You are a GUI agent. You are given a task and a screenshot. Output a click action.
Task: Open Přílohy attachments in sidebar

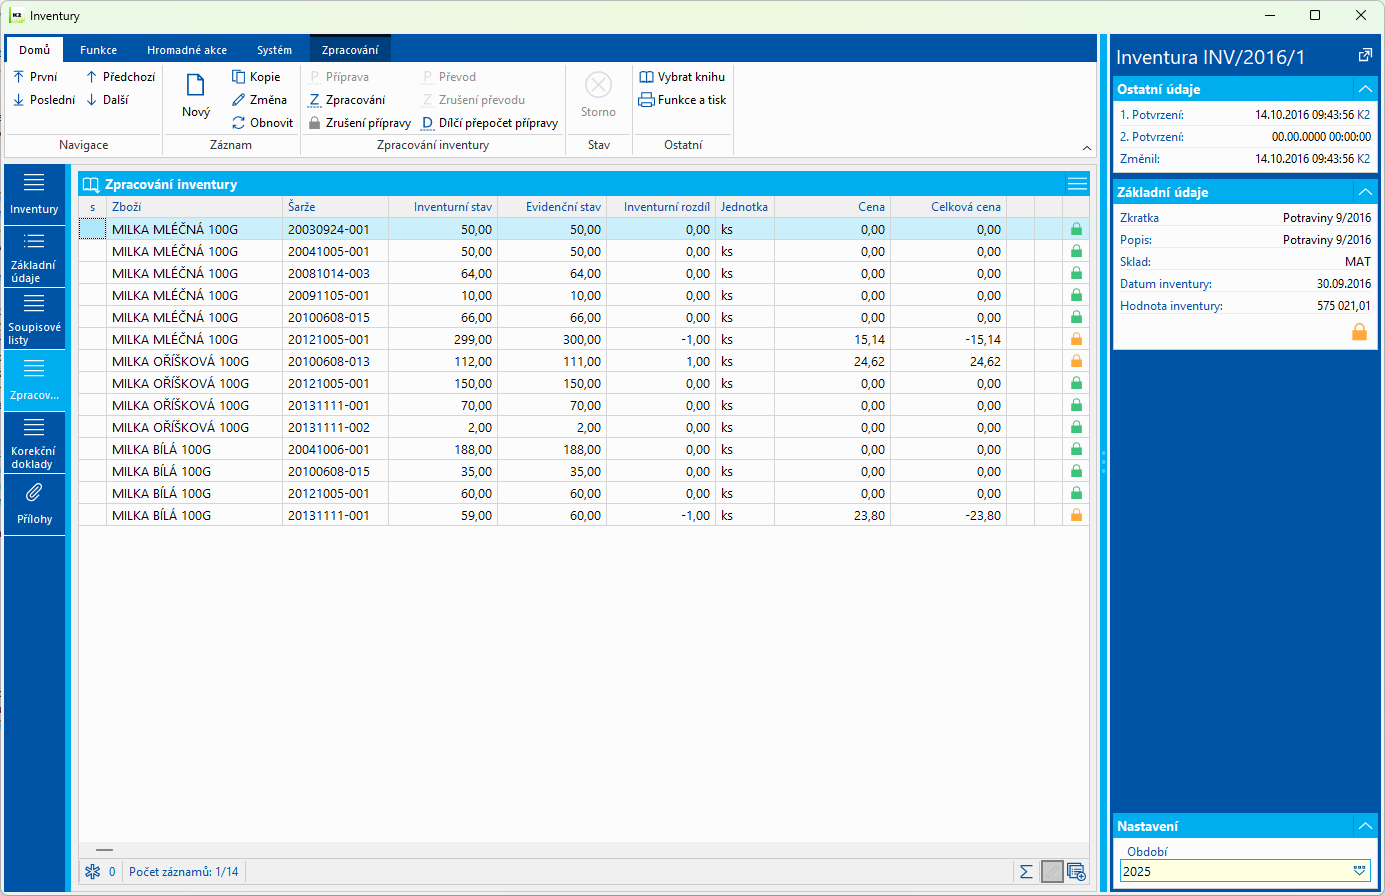pyautogui.click(x=34, y=503)
